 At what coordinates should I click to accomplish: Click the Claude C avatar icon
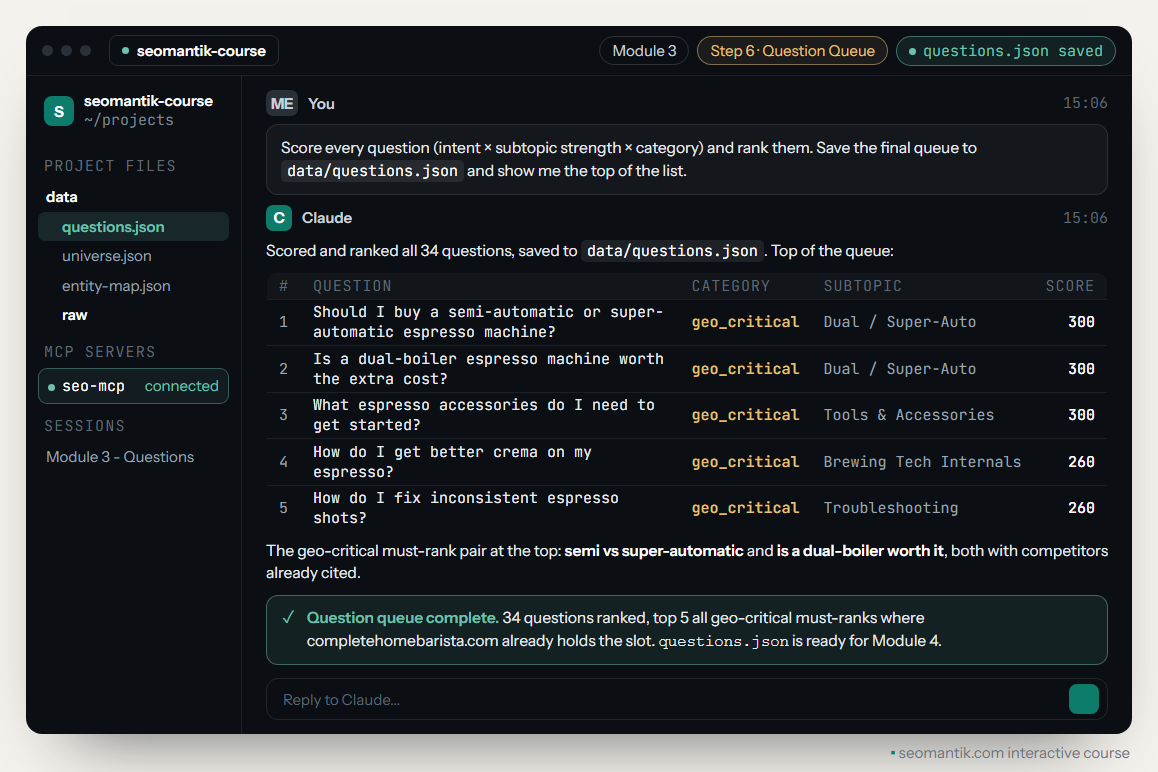pos(279,218)
